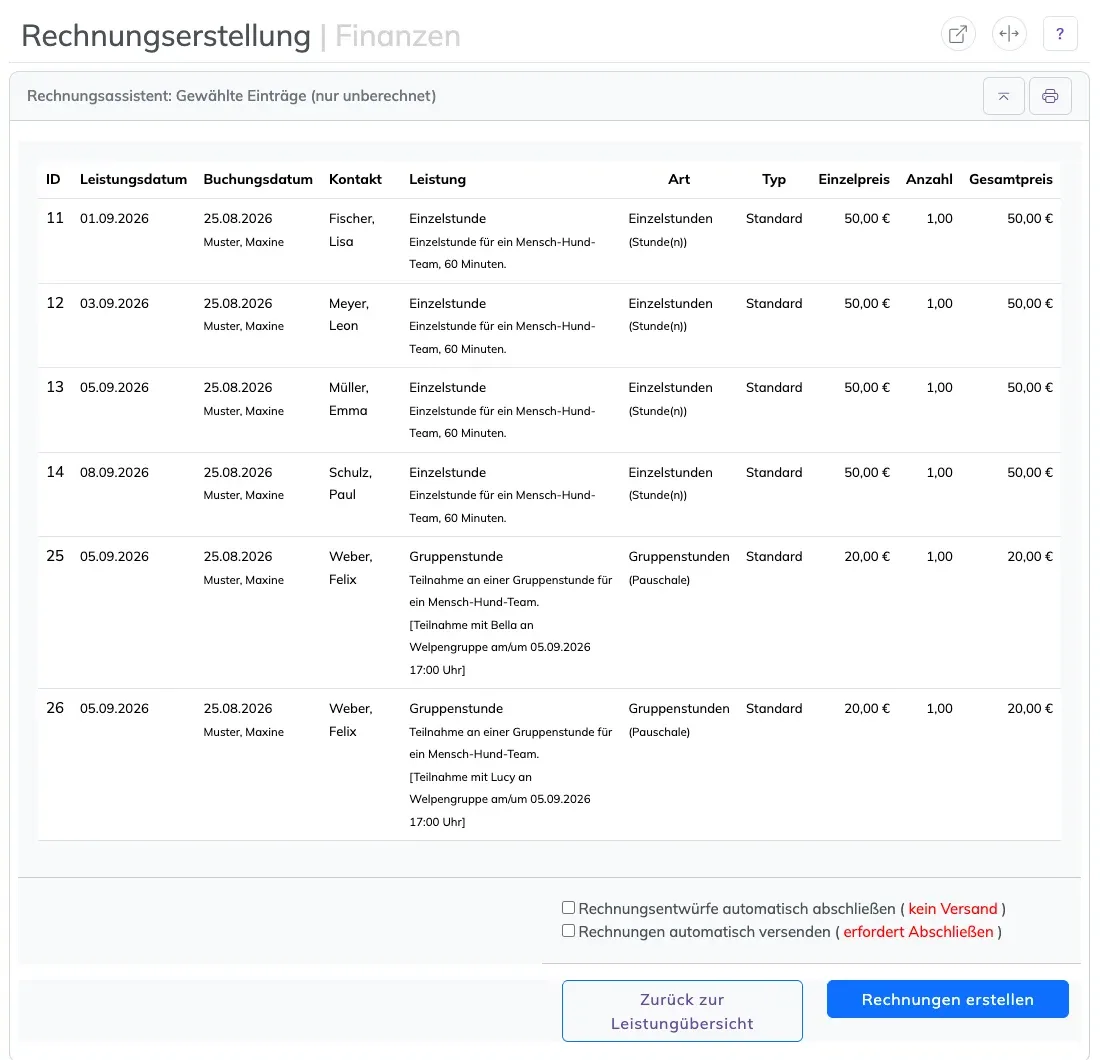Viewport: 1100px width, 1060px height.
Task: Click the Gesamtpreis column header
Action: tap(1011, 180)
